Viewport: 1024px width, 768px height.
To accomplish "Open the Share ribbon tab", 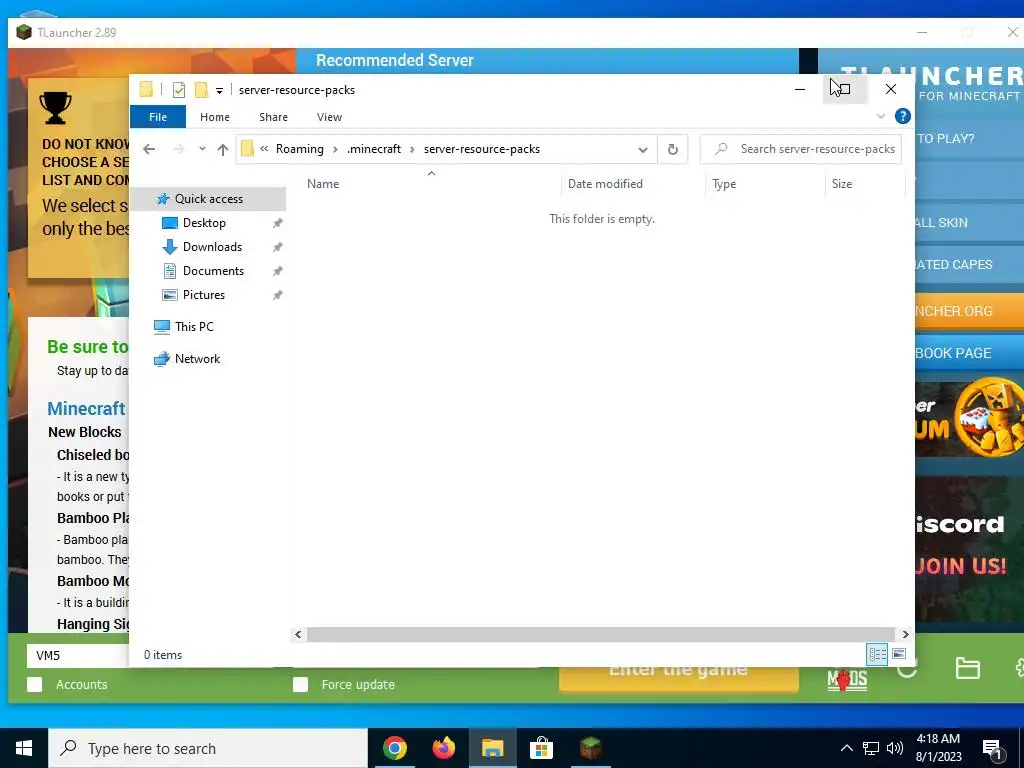I will (x=273, y=117).
